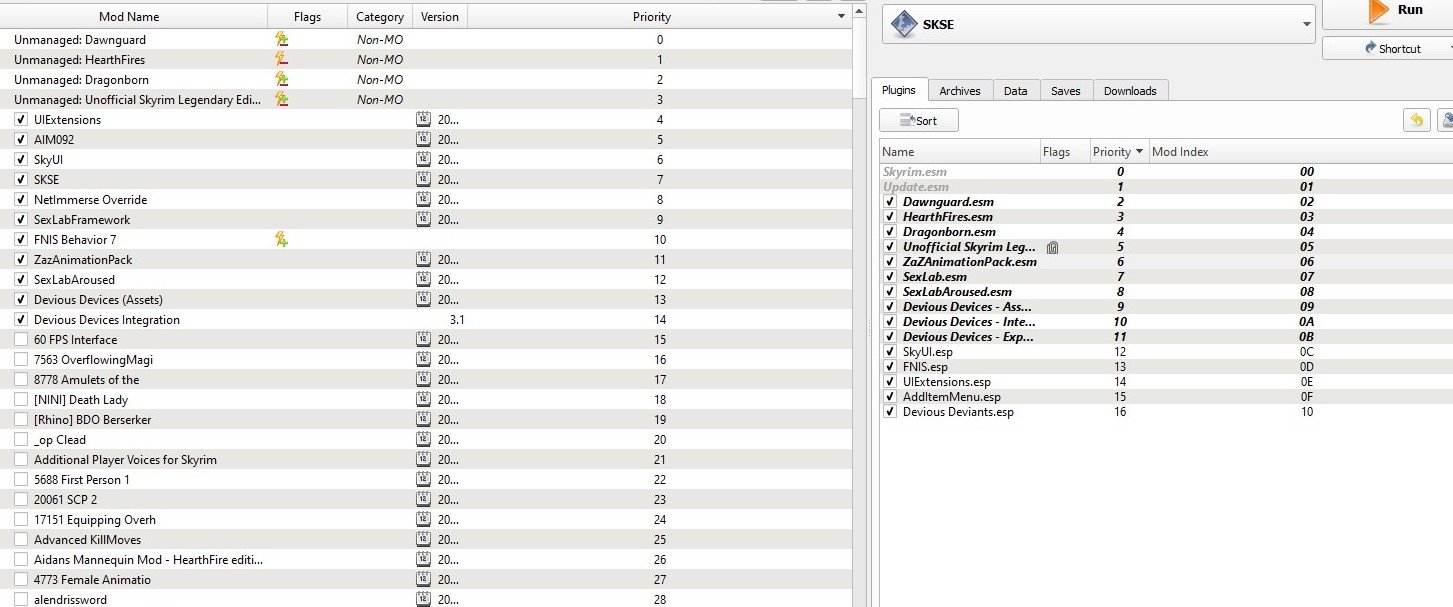Click the version calendar icon for 7563 OverflowingMagi
The image size is (1453, 607).
pyautogui.click(x=423, y=359)
